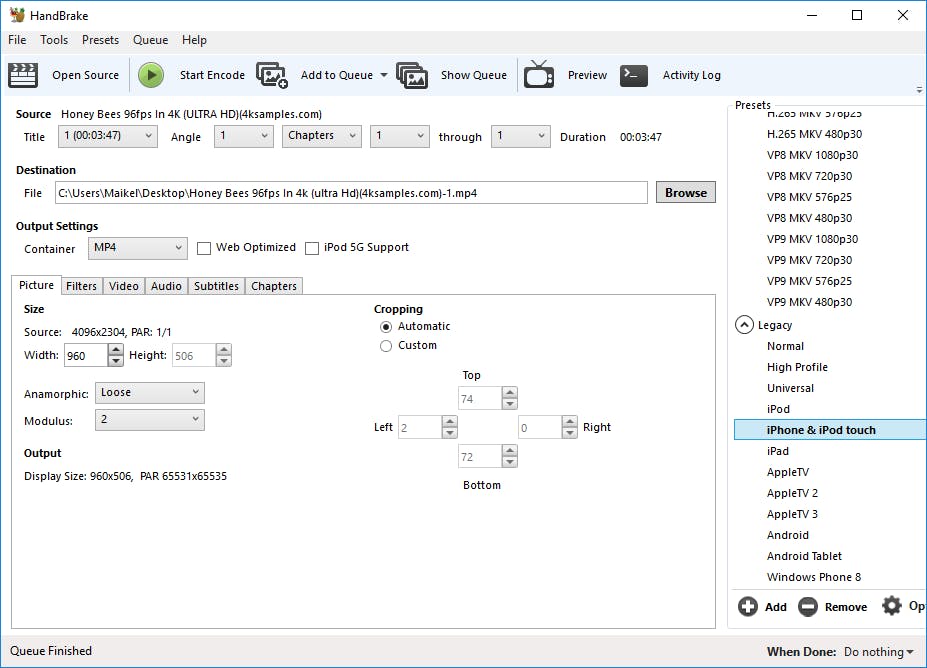Click the Open Source label
The image size is (927, 668).
pyautogui.click(x=85, y=75)
